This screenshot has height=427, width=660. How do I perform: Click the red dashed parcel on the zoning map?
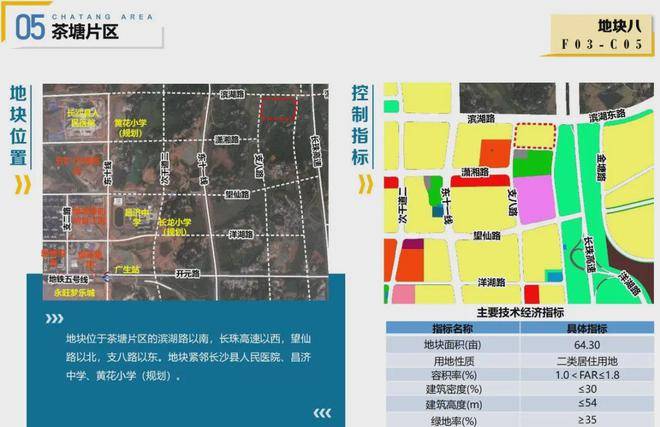[x=536, y=136]
